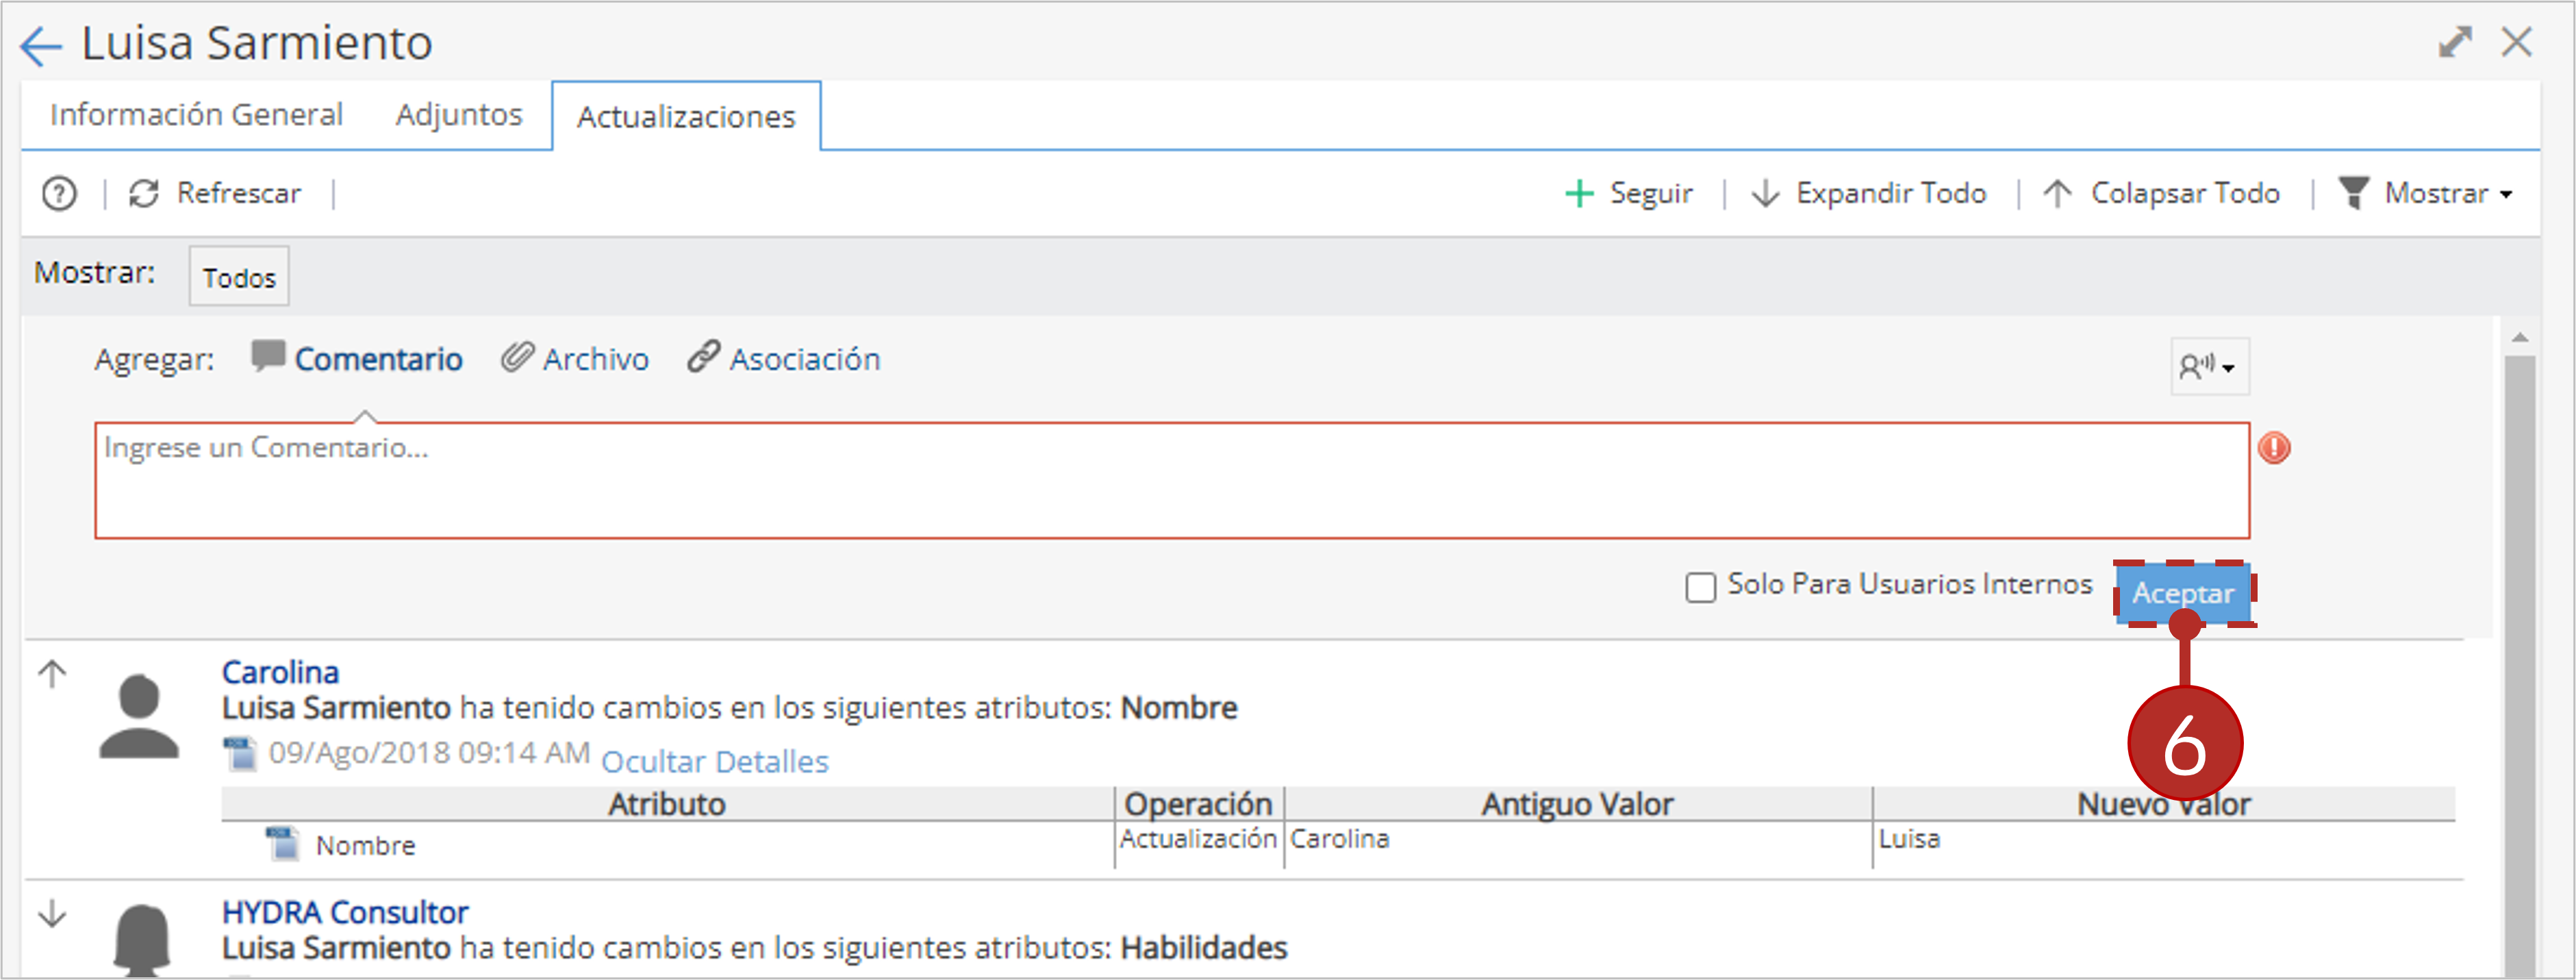2576x980 pixels.
Task: Expand all updates with Expandir Todo
Action: [1868, 193]
